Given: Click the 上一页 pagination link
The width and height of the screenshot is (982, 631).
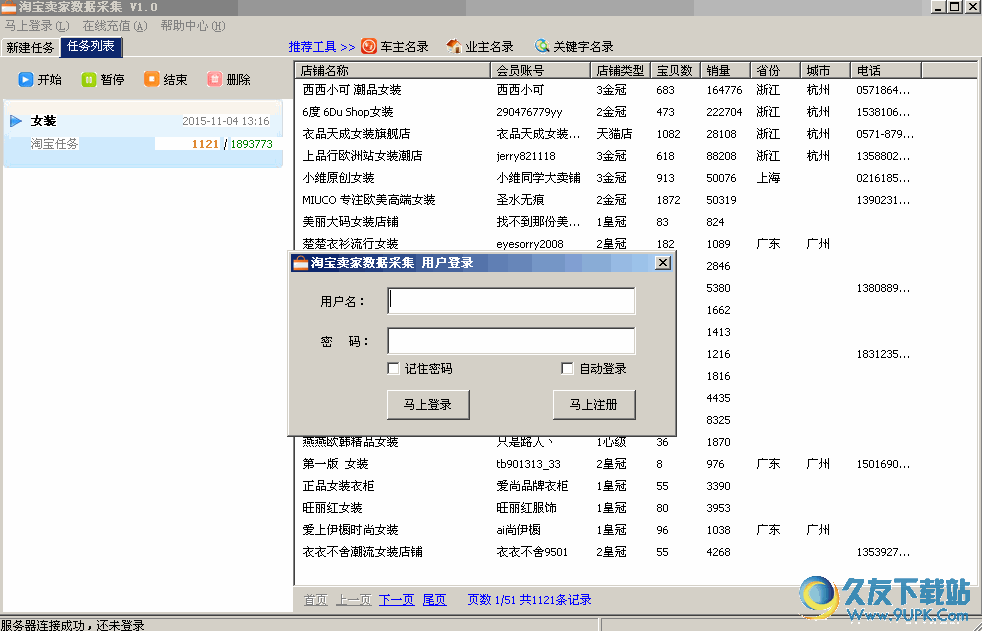Looking at the screenshot, I should 354,600.
